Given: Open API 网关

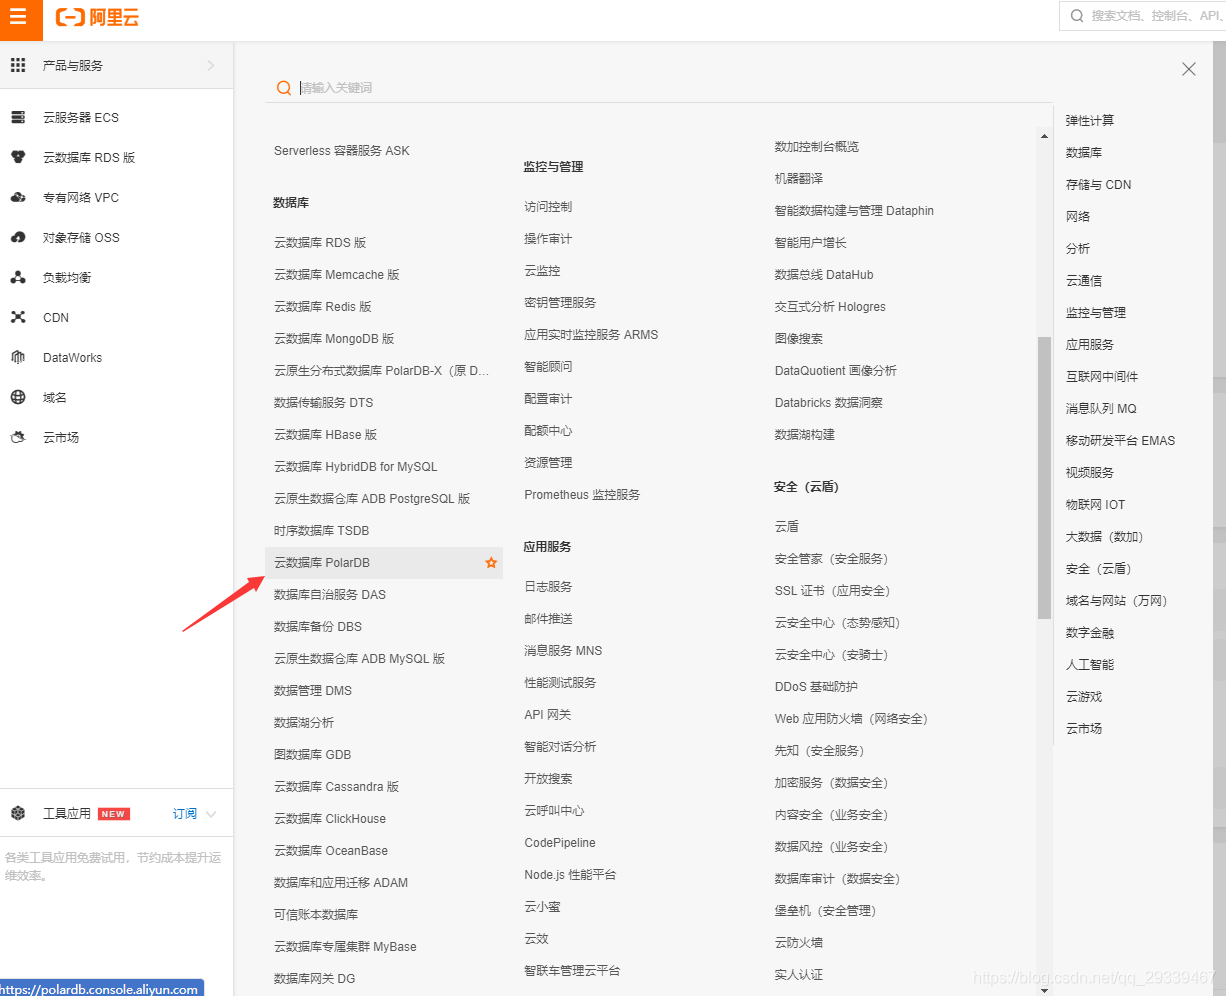Looking at the screenshot, I should (x=548, y=715).
